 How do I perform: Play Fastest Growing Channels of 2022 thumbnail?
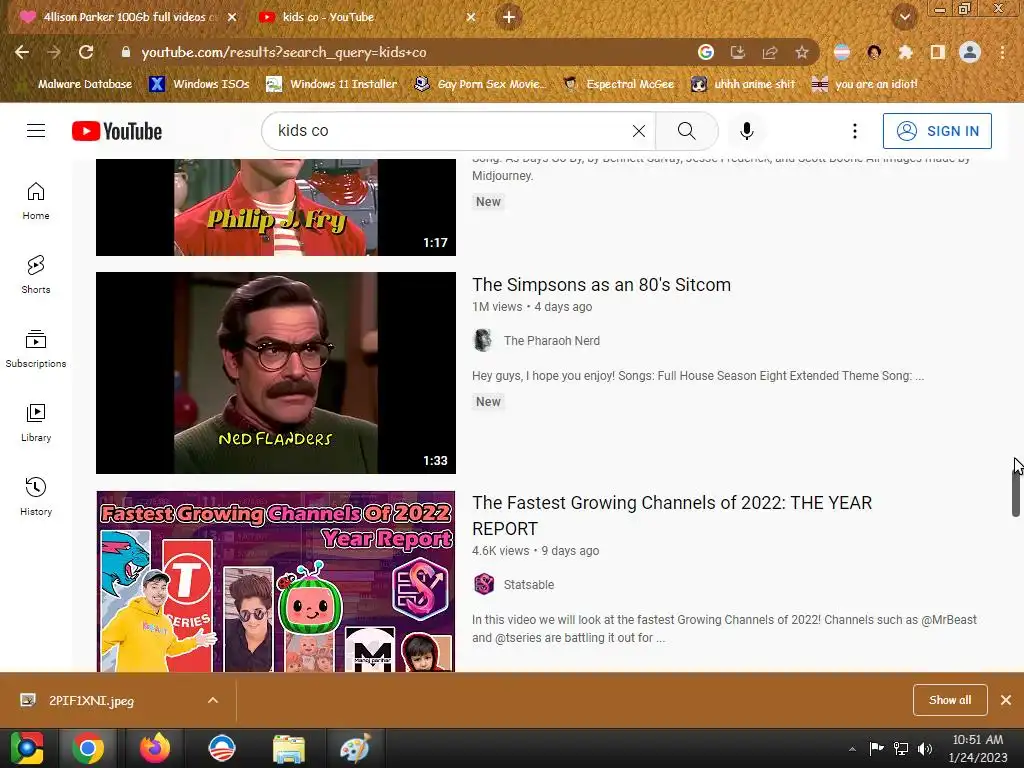point(276,581)
